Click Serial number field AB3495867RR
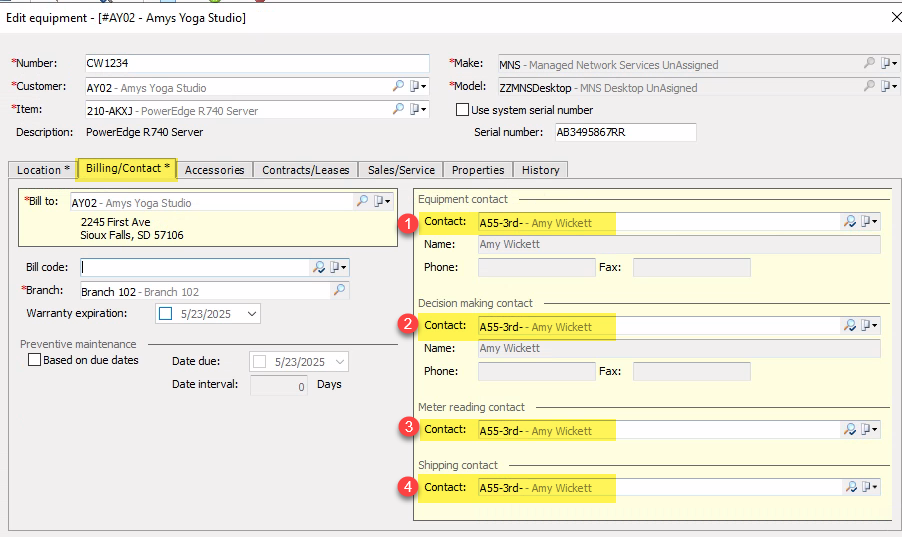The width and height of the screenshot is (902, 537). pos(625,132)
